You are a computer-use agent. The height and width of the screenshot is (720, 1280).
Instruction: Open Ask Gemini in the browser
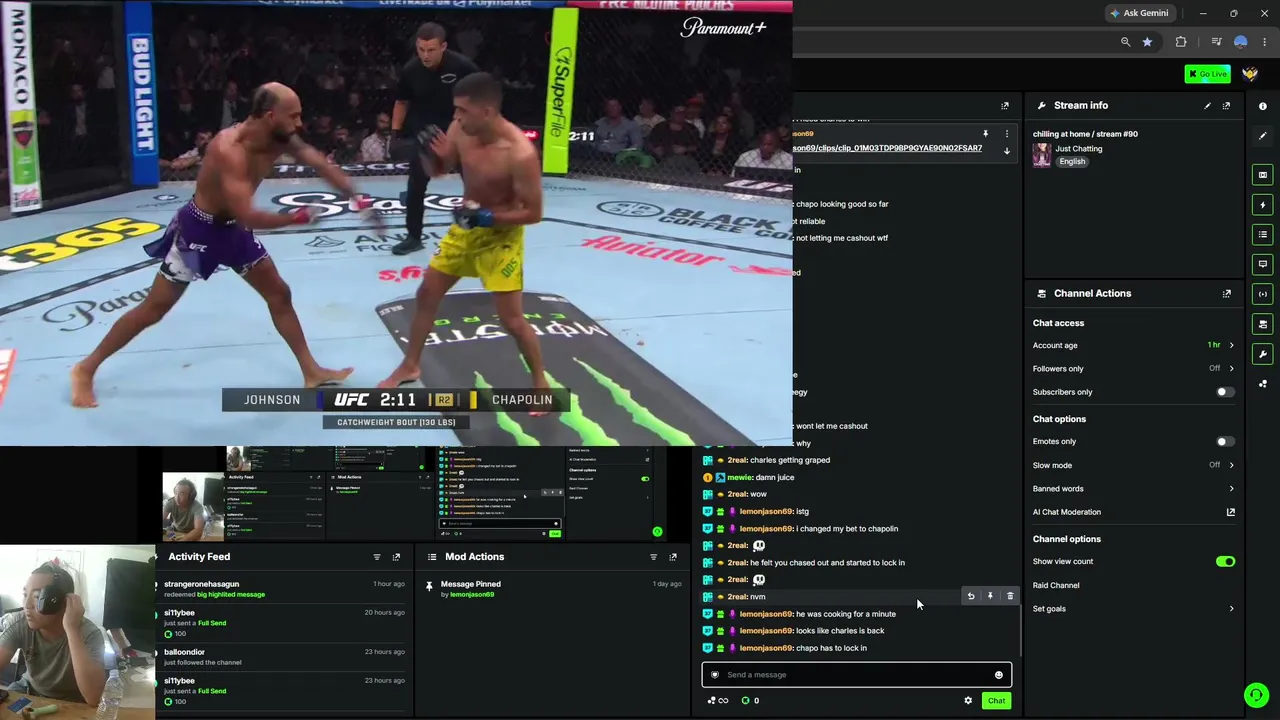pyautogui.click(x=1139, y=13)
